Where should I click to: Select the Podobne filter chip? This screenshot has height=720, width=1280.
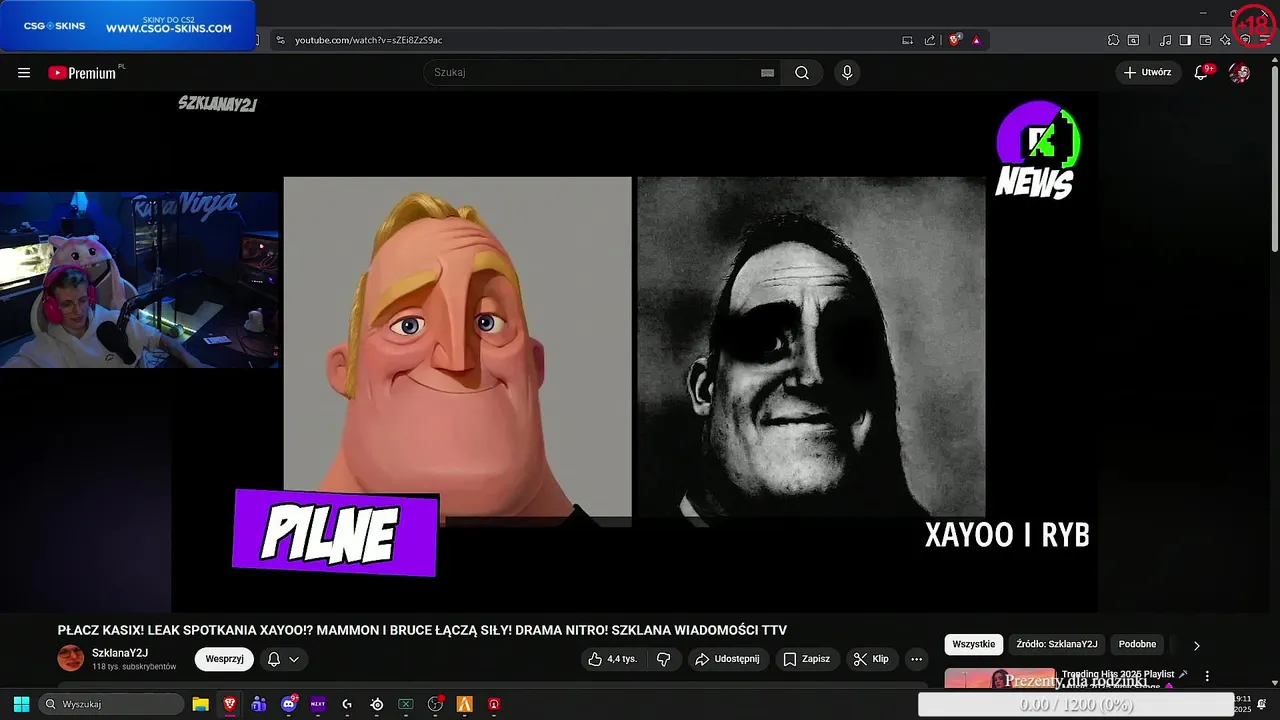pyautogui.click(x=1137, y=645)
